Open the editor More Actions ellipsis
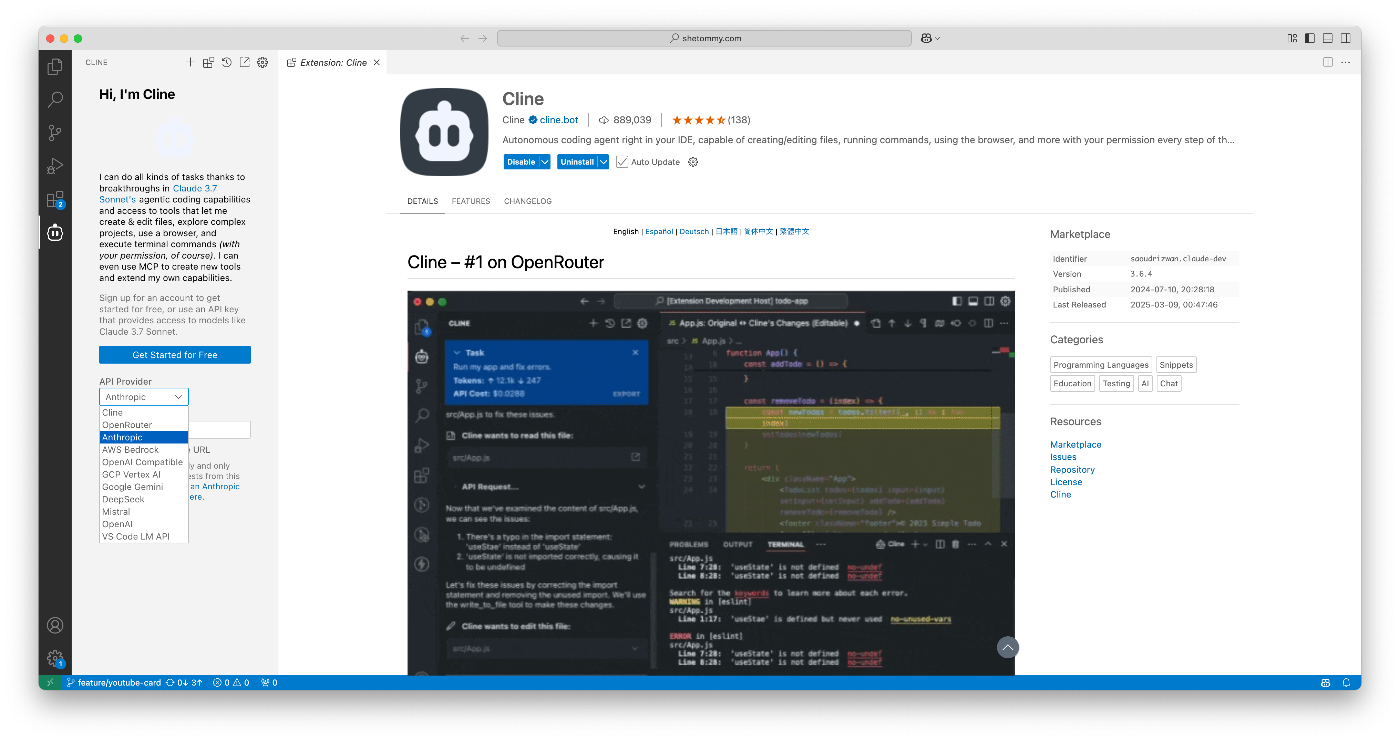The height and width of the screenshot is (741, 1400). (1346, 62)
